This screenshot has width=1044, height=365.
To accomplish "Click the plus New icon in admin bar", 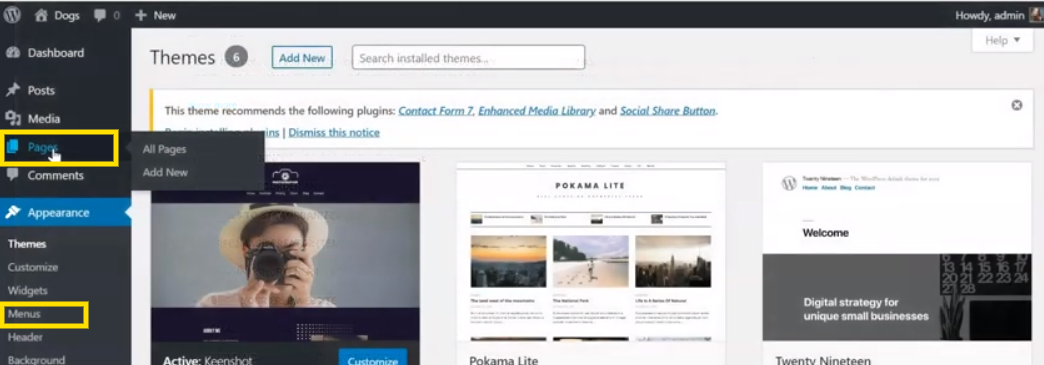I will click(140, 15).
